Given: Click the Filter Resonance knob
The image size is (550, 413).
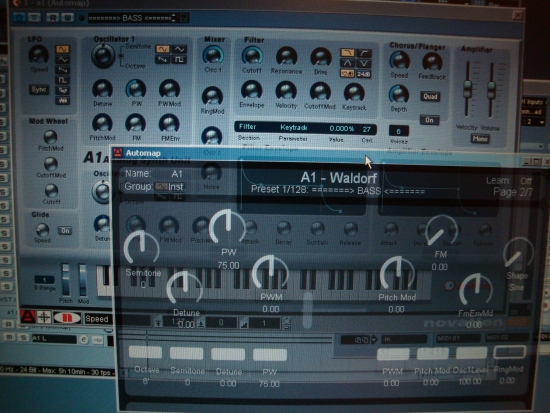Looking at the screenshot, I should (x=286, y=56).
